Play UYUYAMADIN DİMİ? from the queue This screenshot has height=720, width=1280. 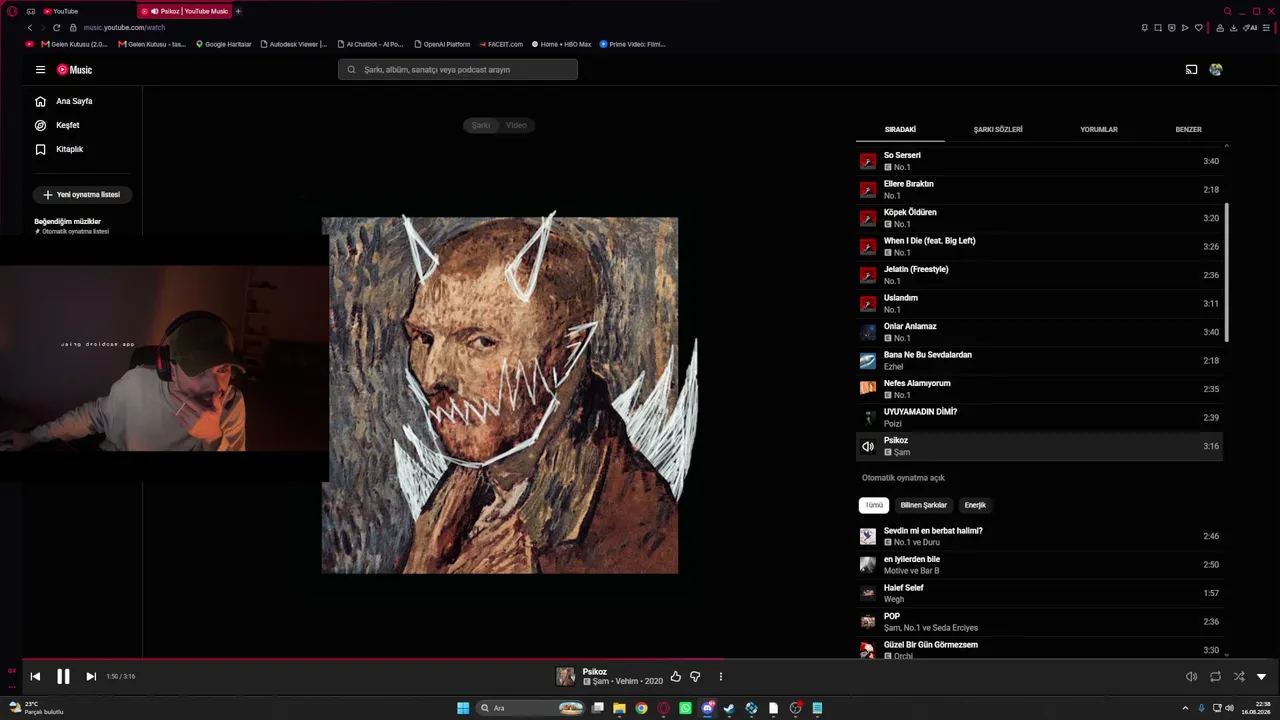coord(1040,418)
